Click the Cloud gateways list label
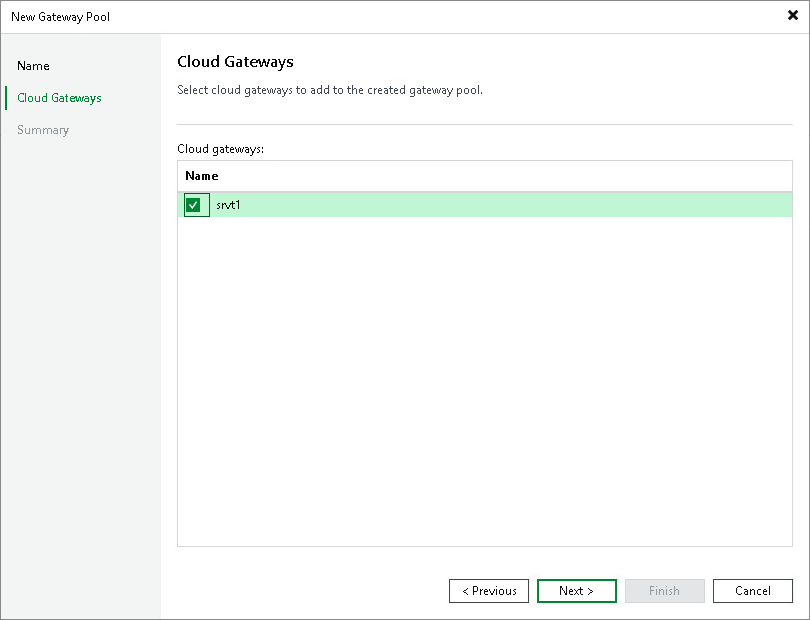 213,148
